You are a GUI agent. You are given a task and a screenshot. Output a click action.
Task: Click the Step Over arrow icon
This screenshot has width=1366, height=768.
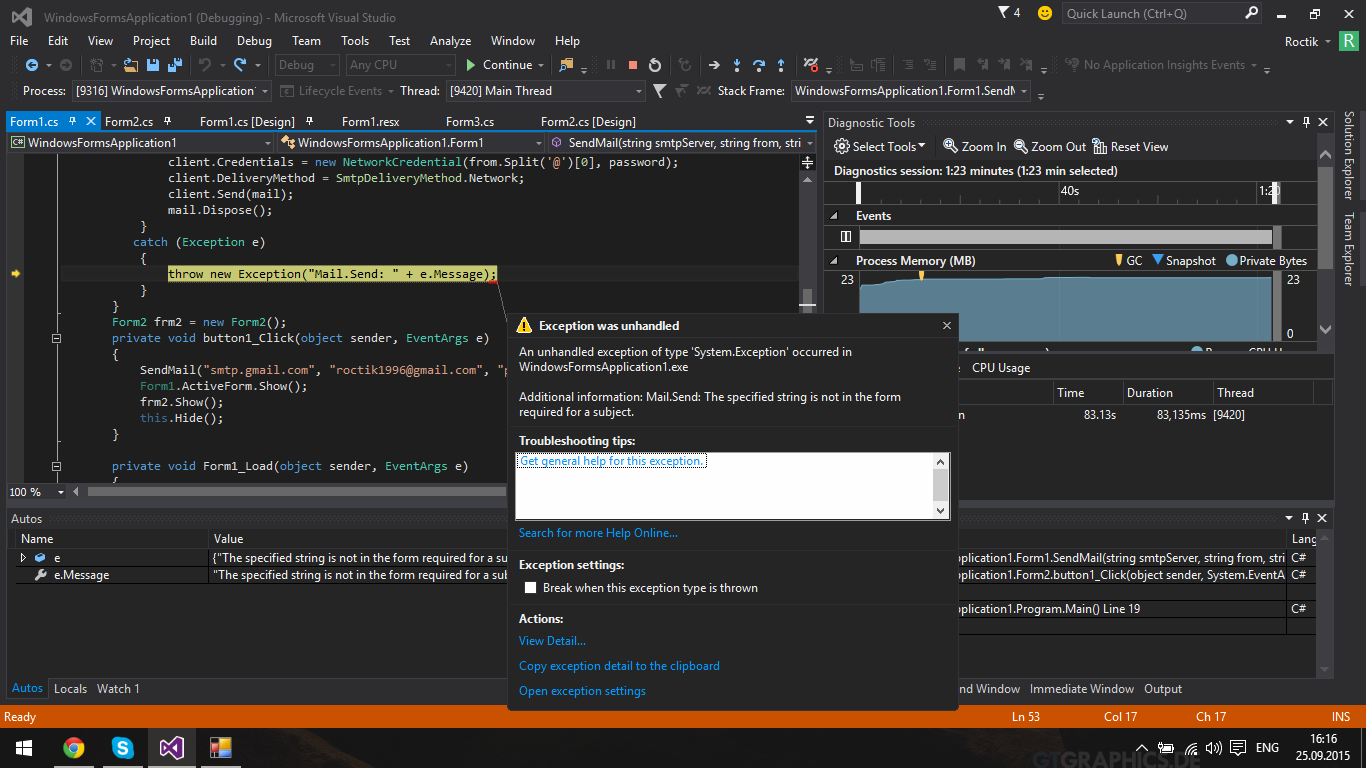[759, 65]
